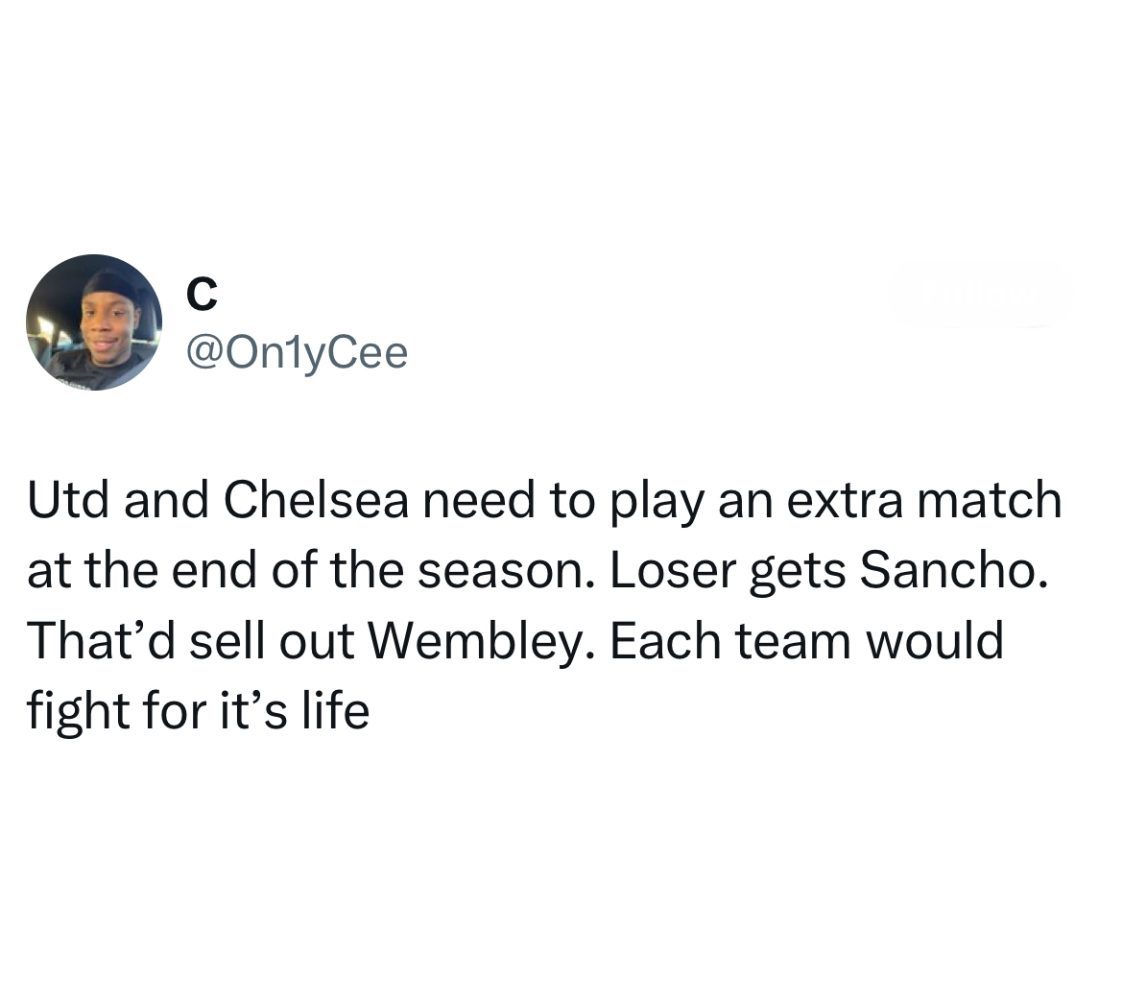Click the word play in the tweet
The height and width of the screenshot is (1000, 1123).
tap(657, 501)
